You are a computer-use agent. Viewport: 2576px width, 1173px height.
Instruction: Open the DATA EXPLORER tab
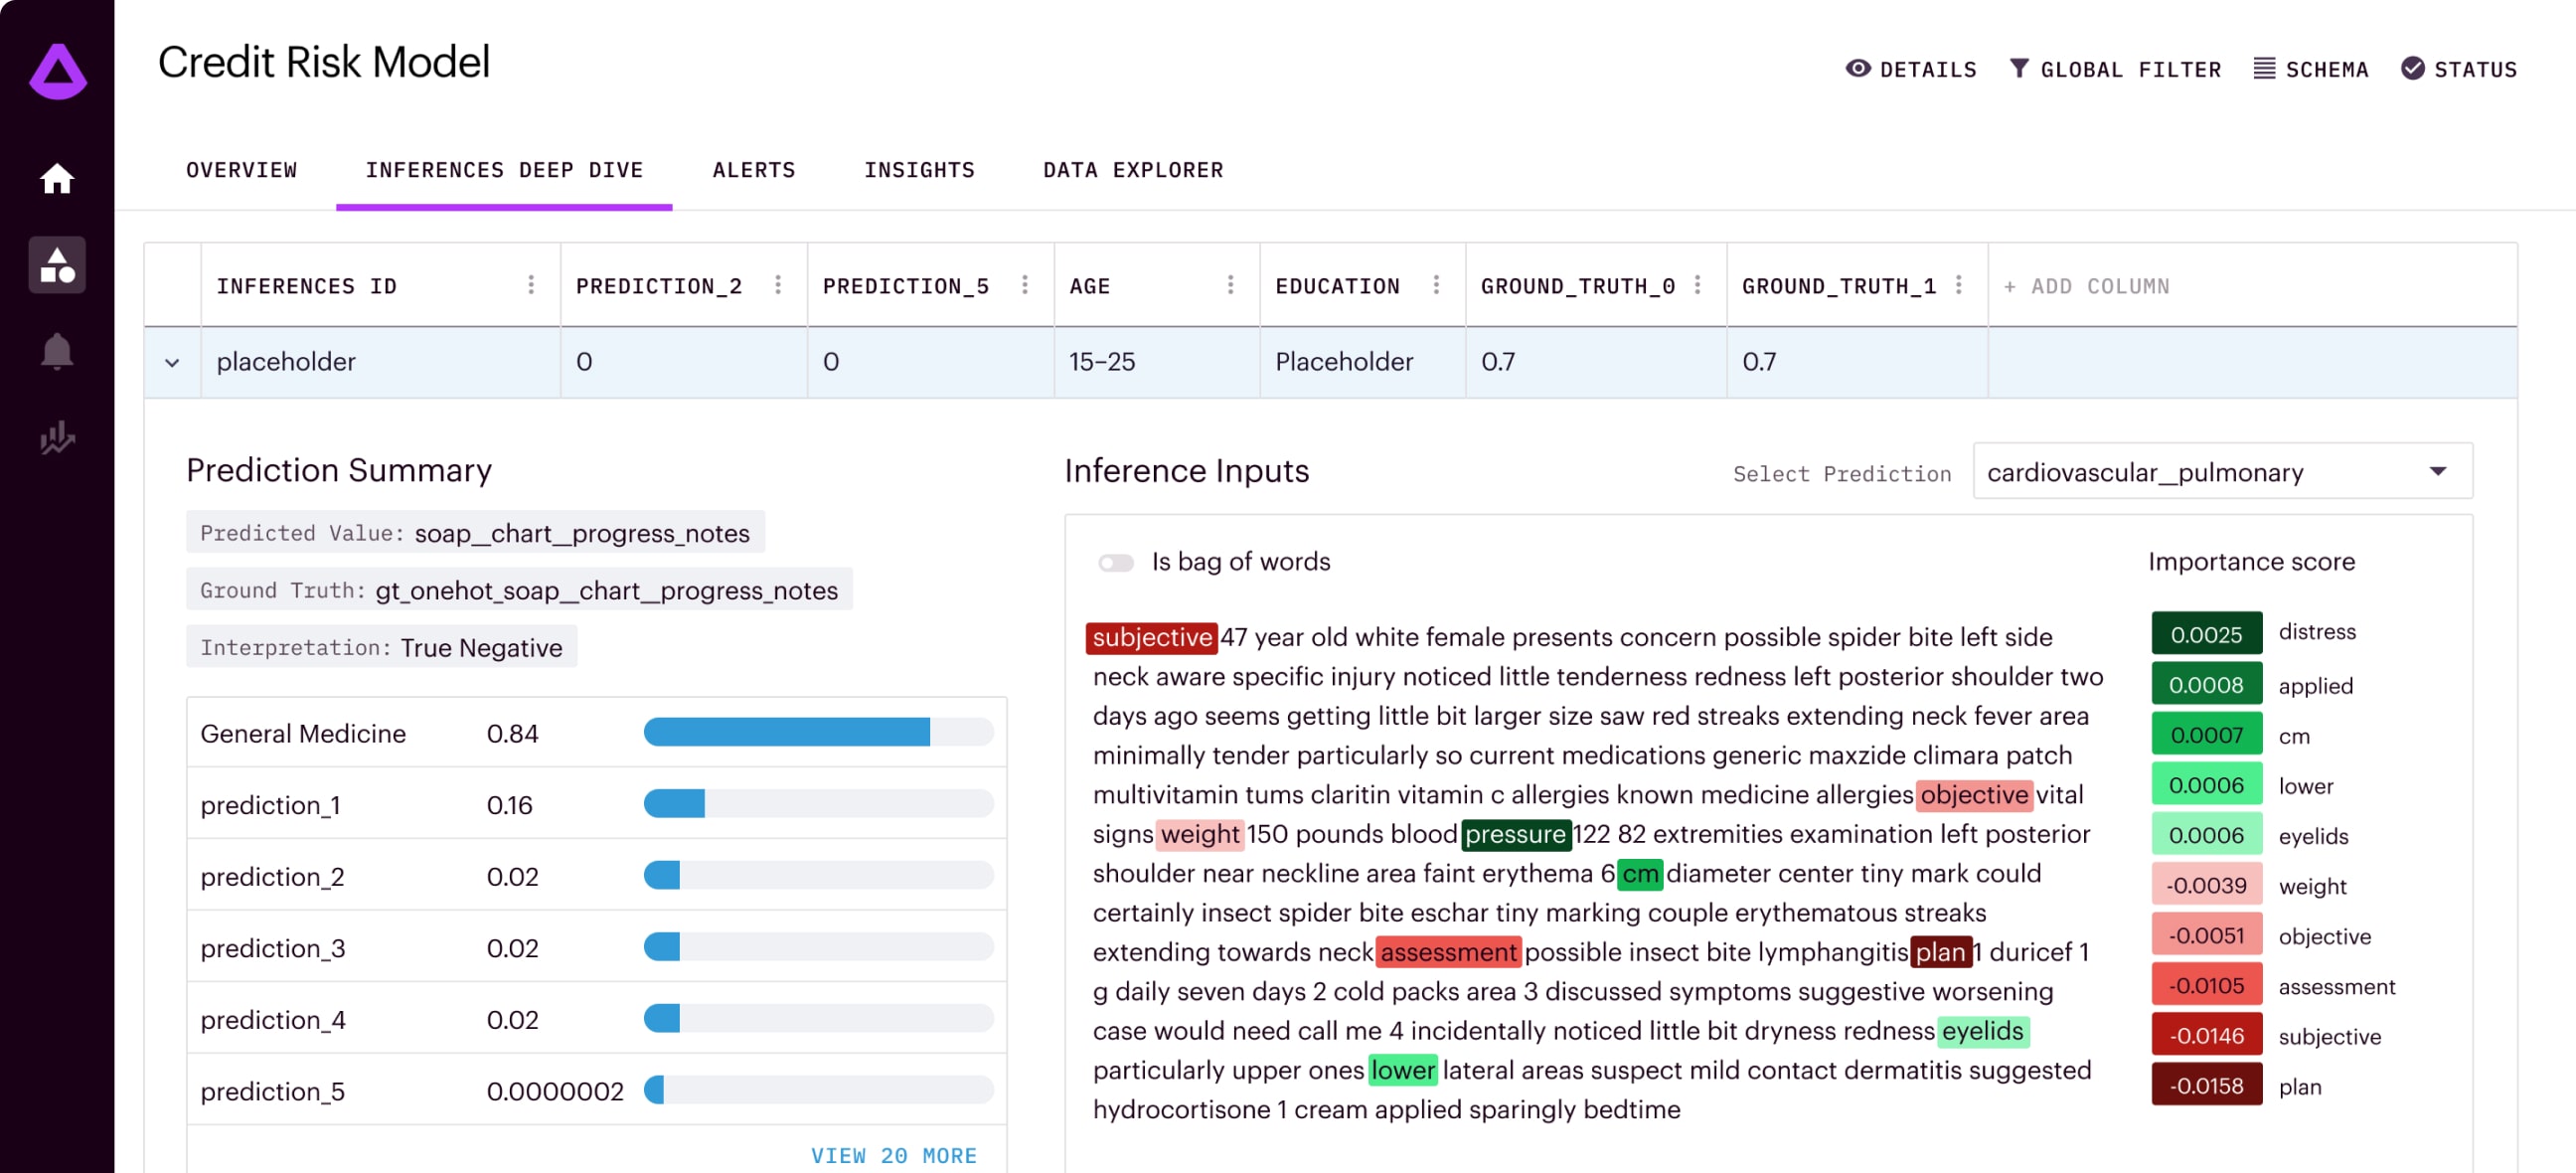click(1132, 170)
